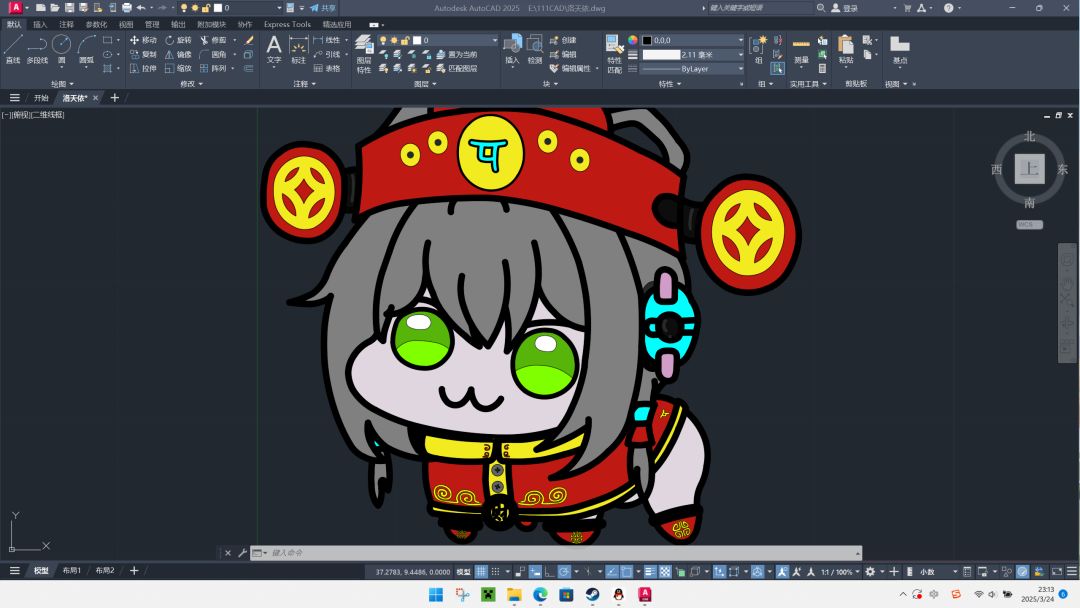Image resolution: width=1080 pixels, height=608 pixels.
Task: Click the 上 (Top) face of the ViewCube
Action: (1030, 169)
